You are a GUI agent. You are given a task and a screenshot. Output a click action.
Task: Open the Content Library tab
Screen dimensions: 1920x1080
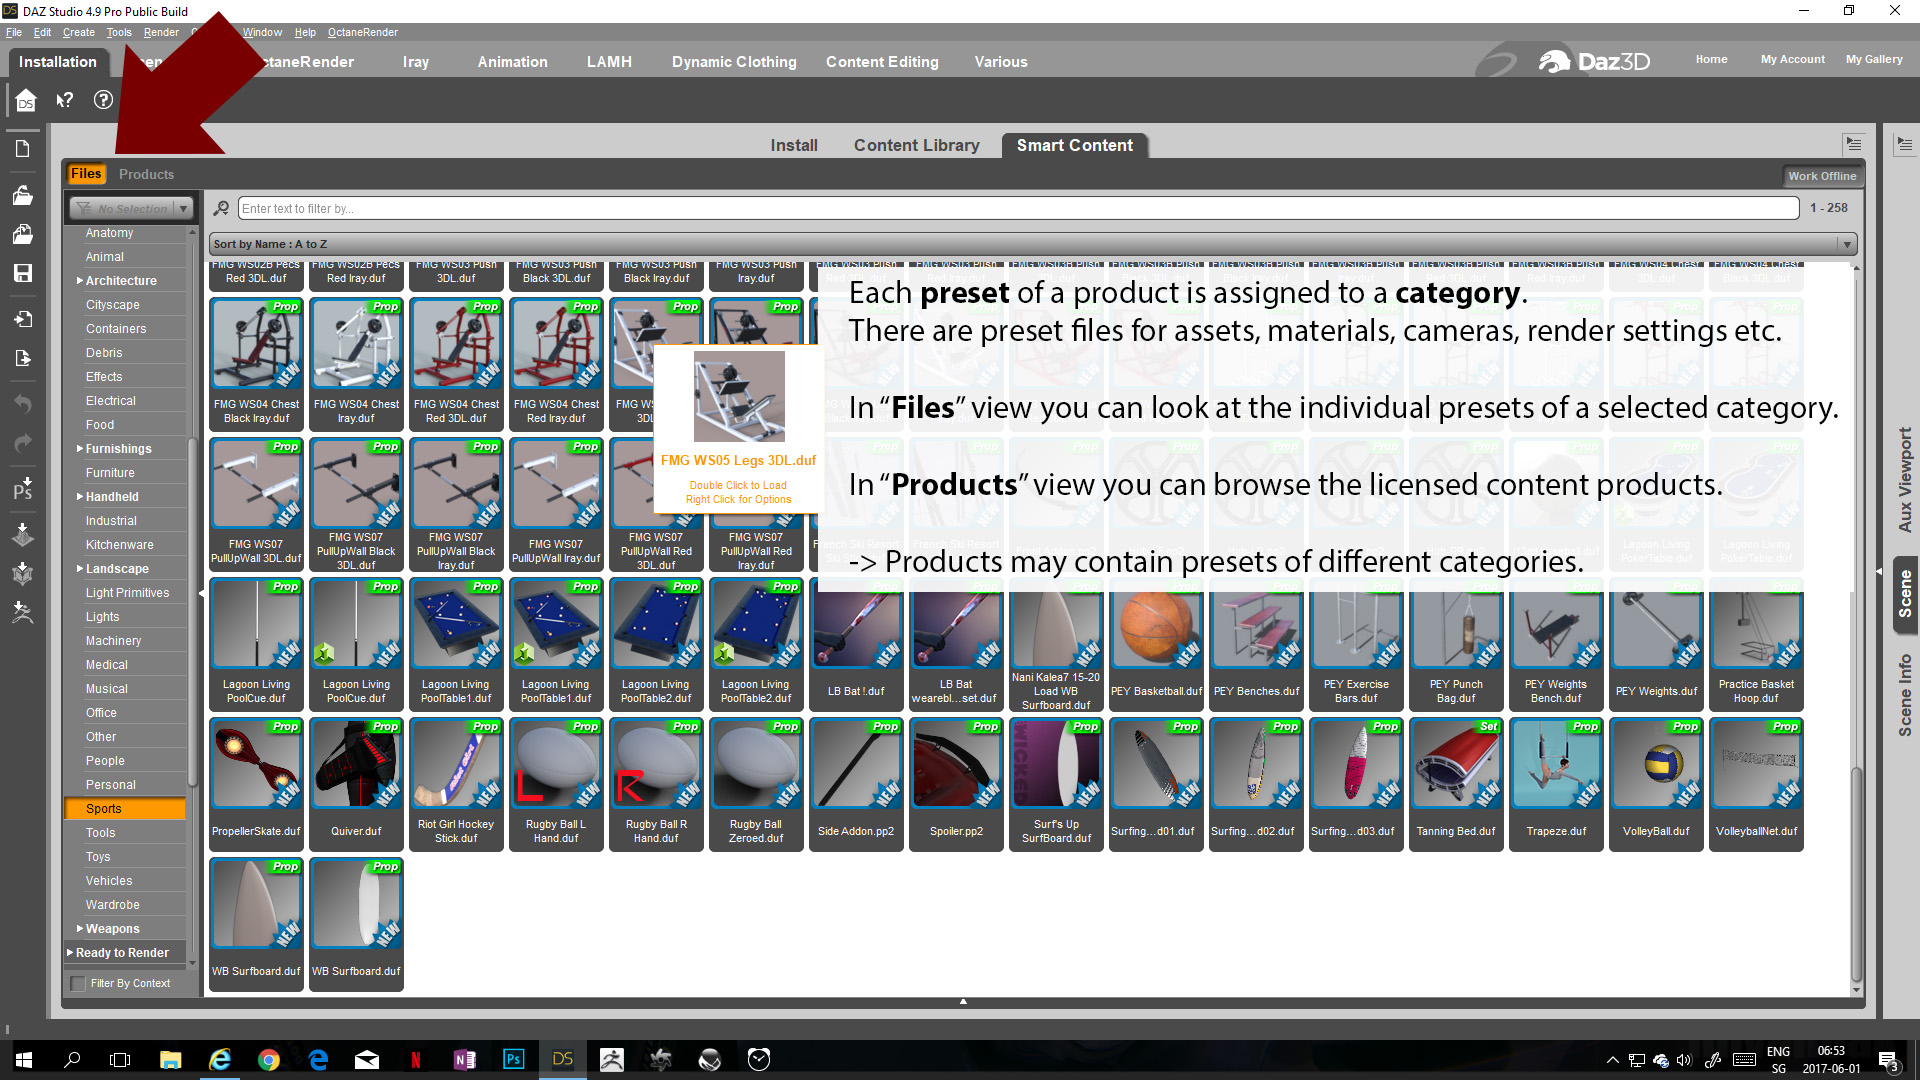916,145
